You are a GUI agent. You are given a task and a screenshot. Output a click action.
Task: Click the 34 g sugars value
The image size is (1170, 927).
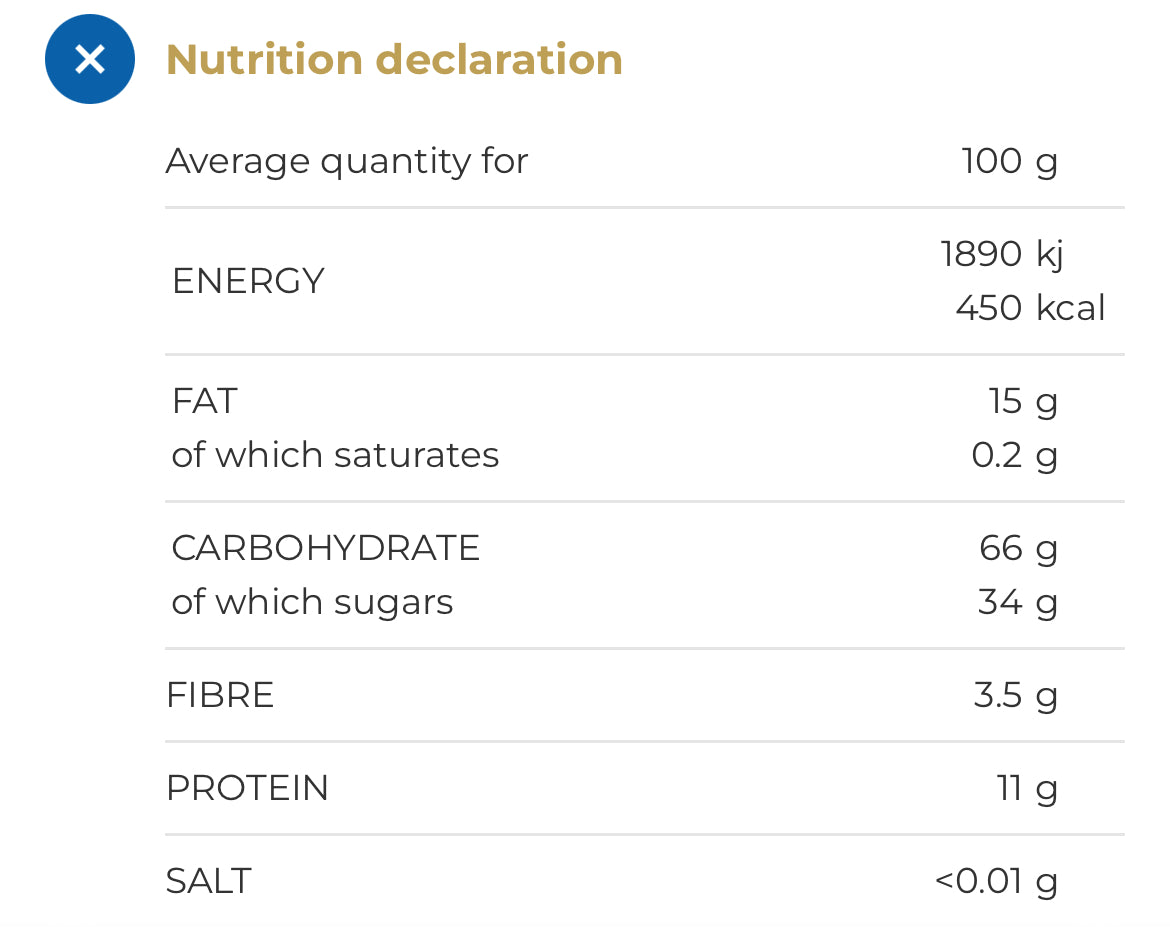[1018, 603]
